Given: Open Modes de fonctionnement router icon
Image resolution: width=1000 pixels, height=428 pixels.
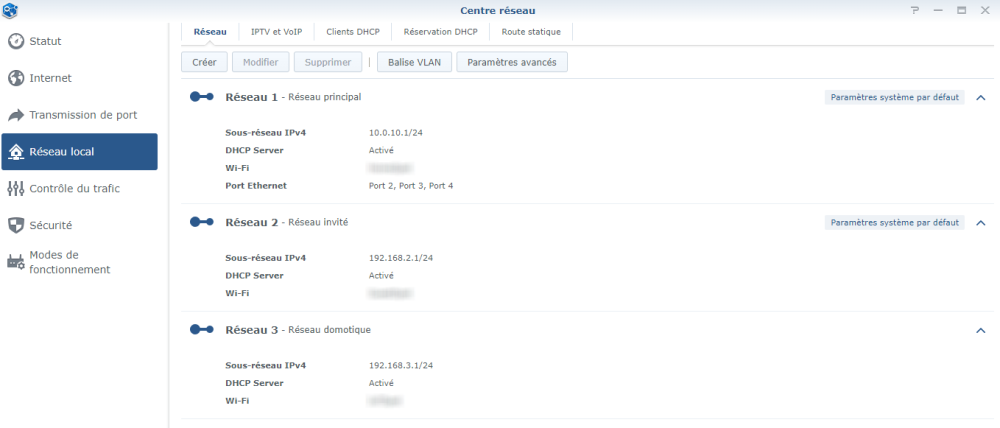Looking at the screenshot, I should tap(16, 262).
